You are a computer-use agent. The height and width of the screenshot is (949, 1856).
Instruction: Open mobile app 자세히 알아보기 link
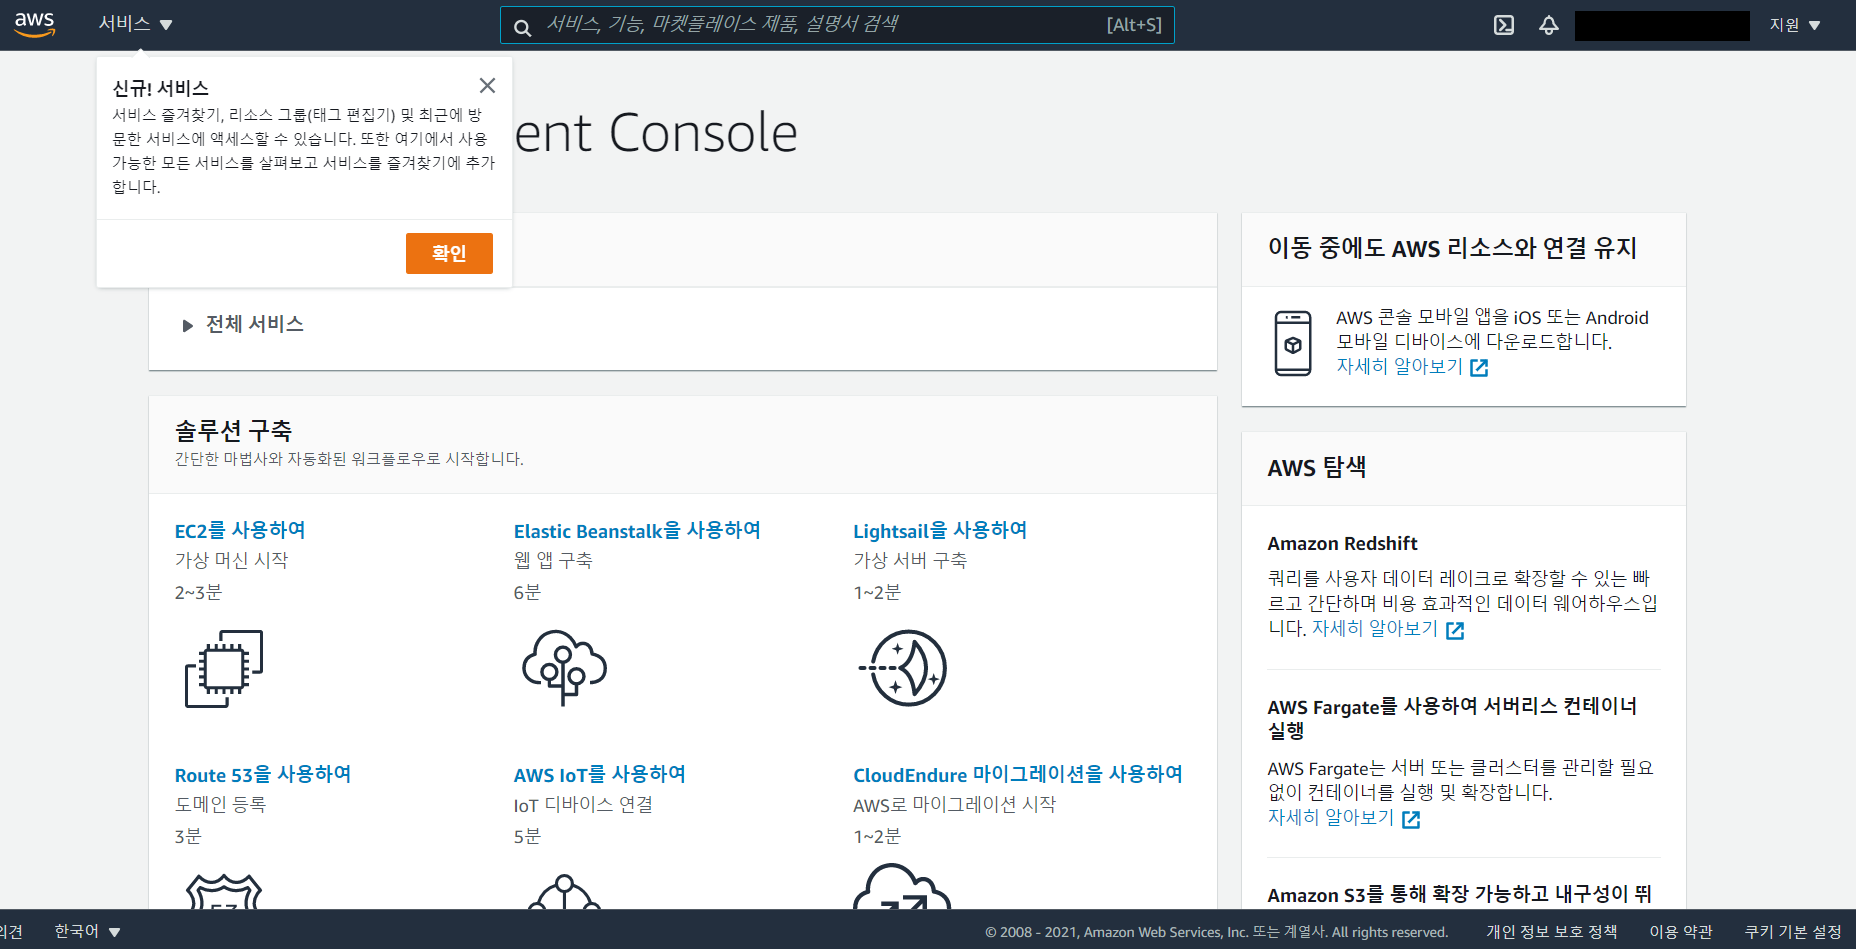coord(1399,367)
